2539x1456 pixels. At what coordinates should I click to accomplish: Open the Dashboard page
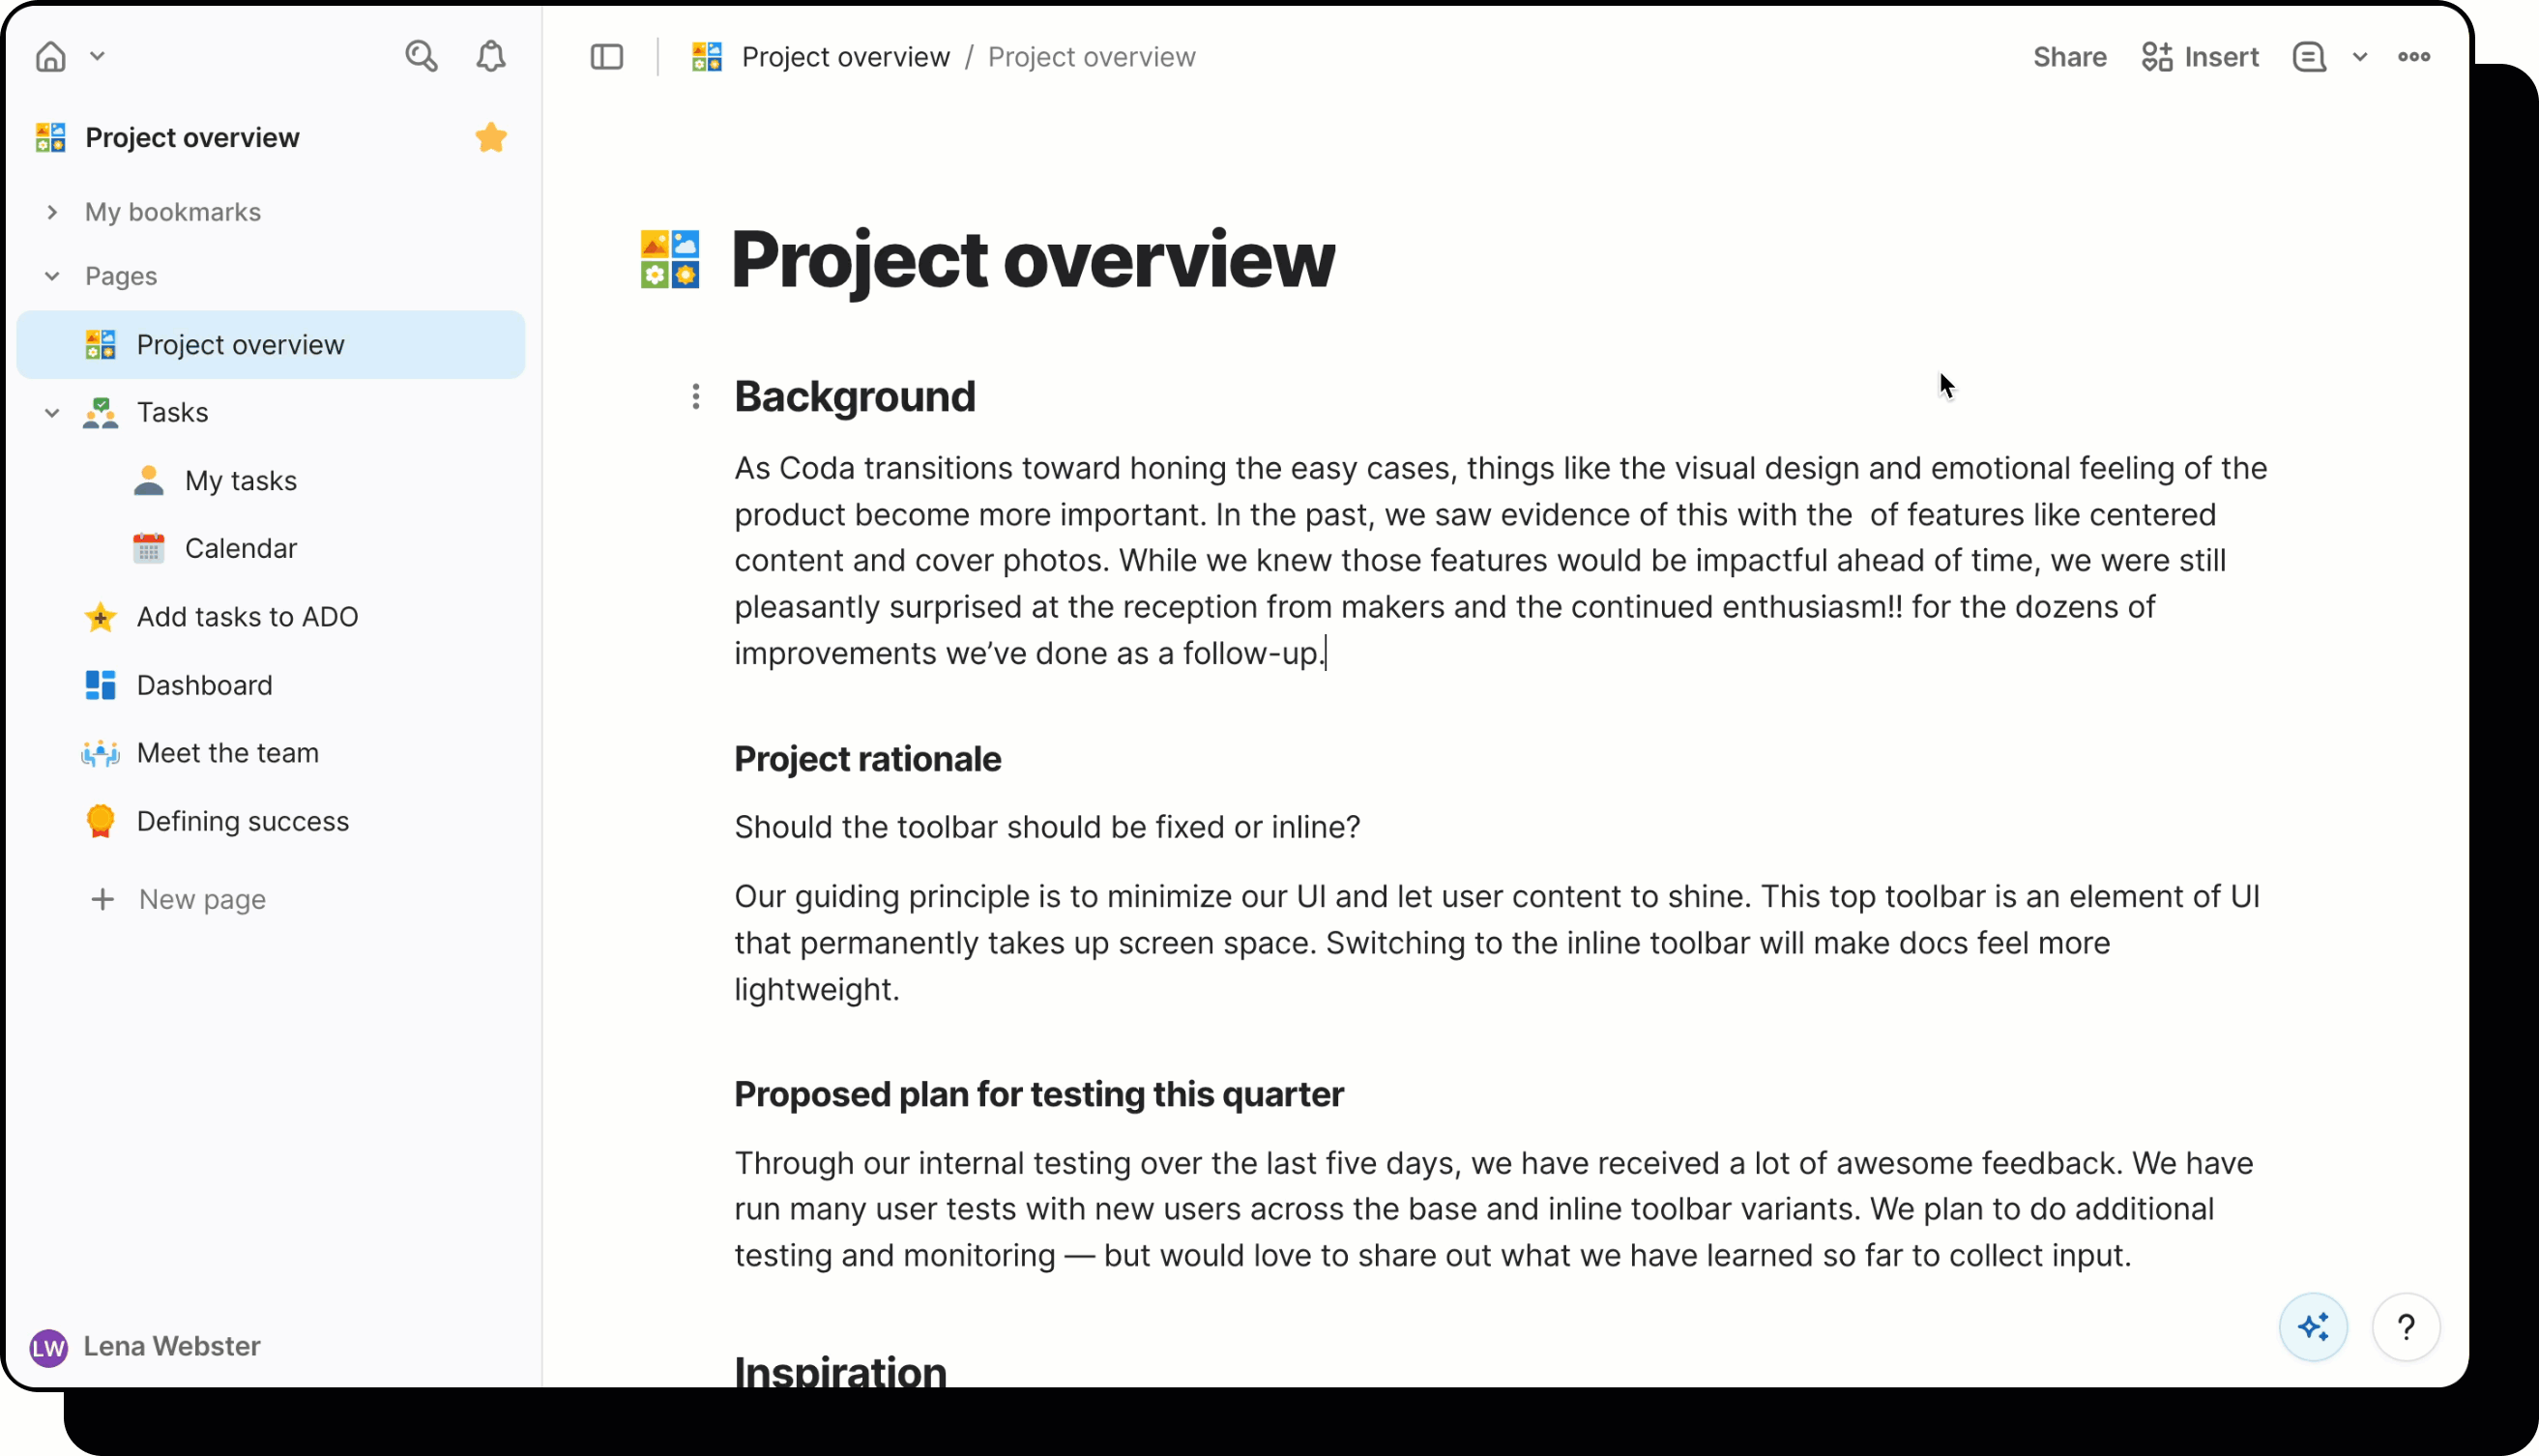tap(204, 685)
